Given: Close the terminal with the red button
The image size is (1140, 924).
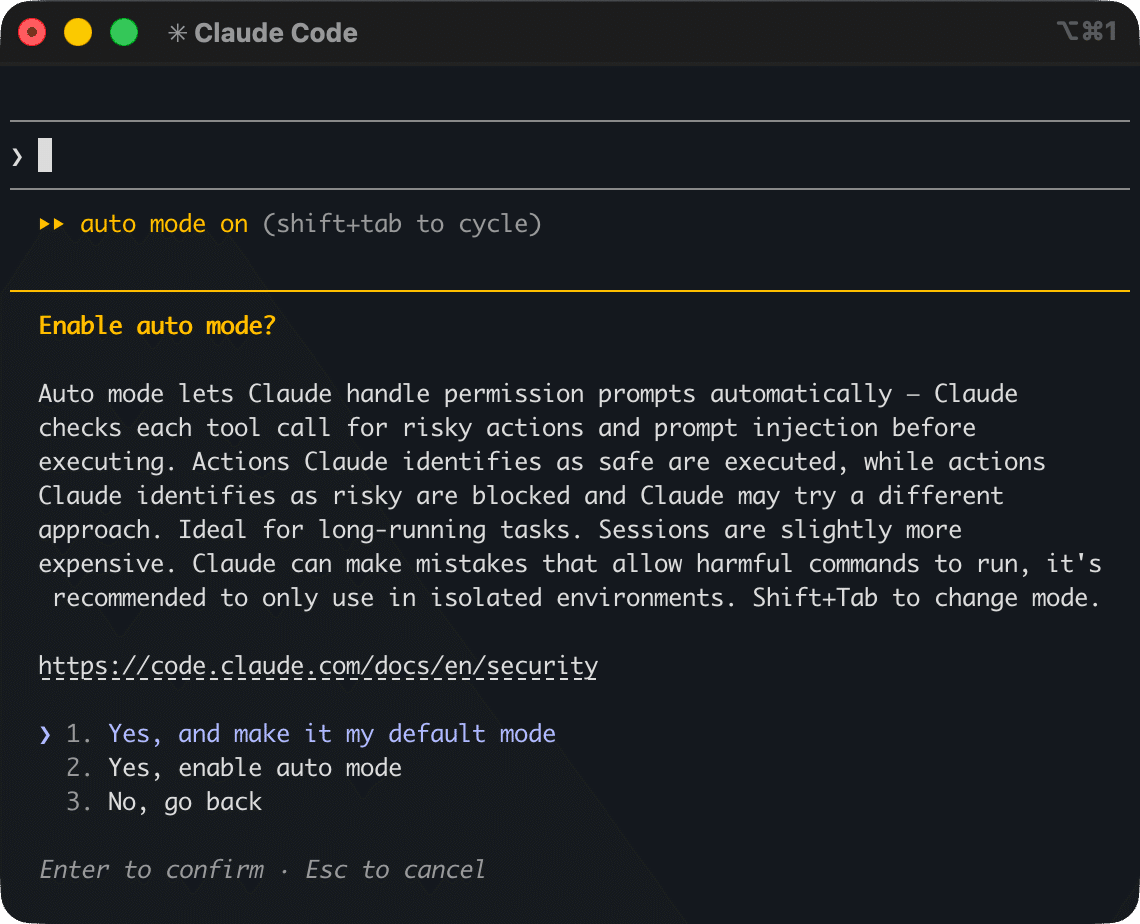Looking at the screenshot, I should (x=32, y=33).
